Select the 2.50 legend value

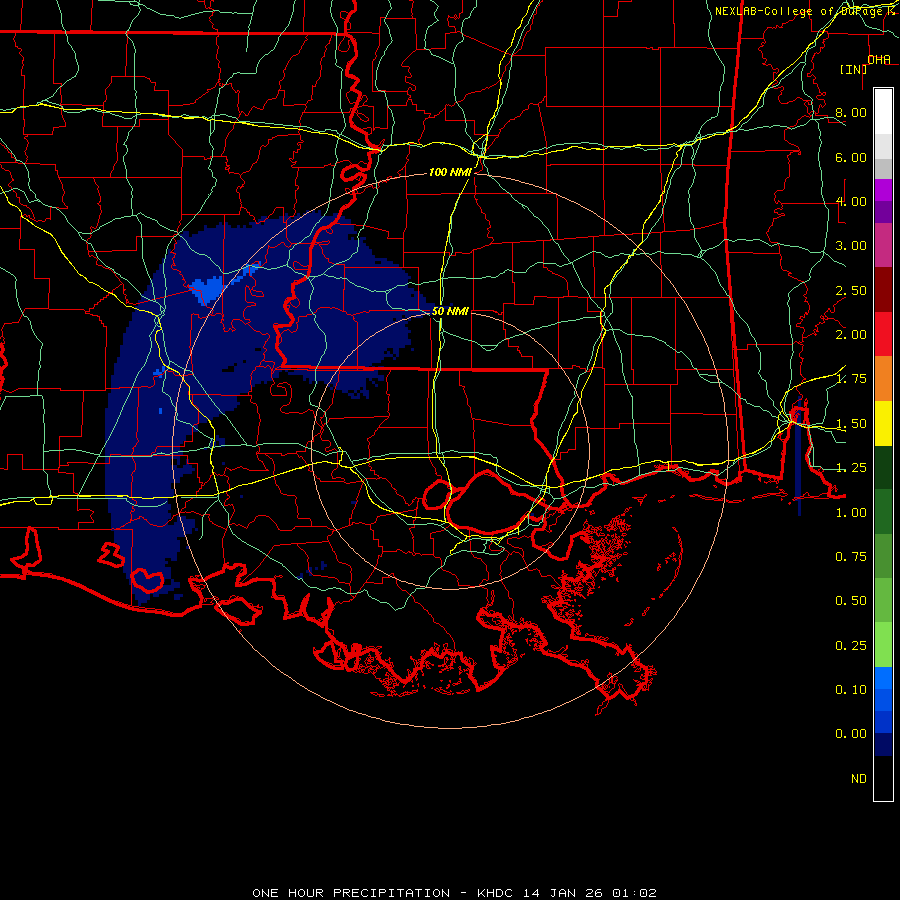pos(851,290)
